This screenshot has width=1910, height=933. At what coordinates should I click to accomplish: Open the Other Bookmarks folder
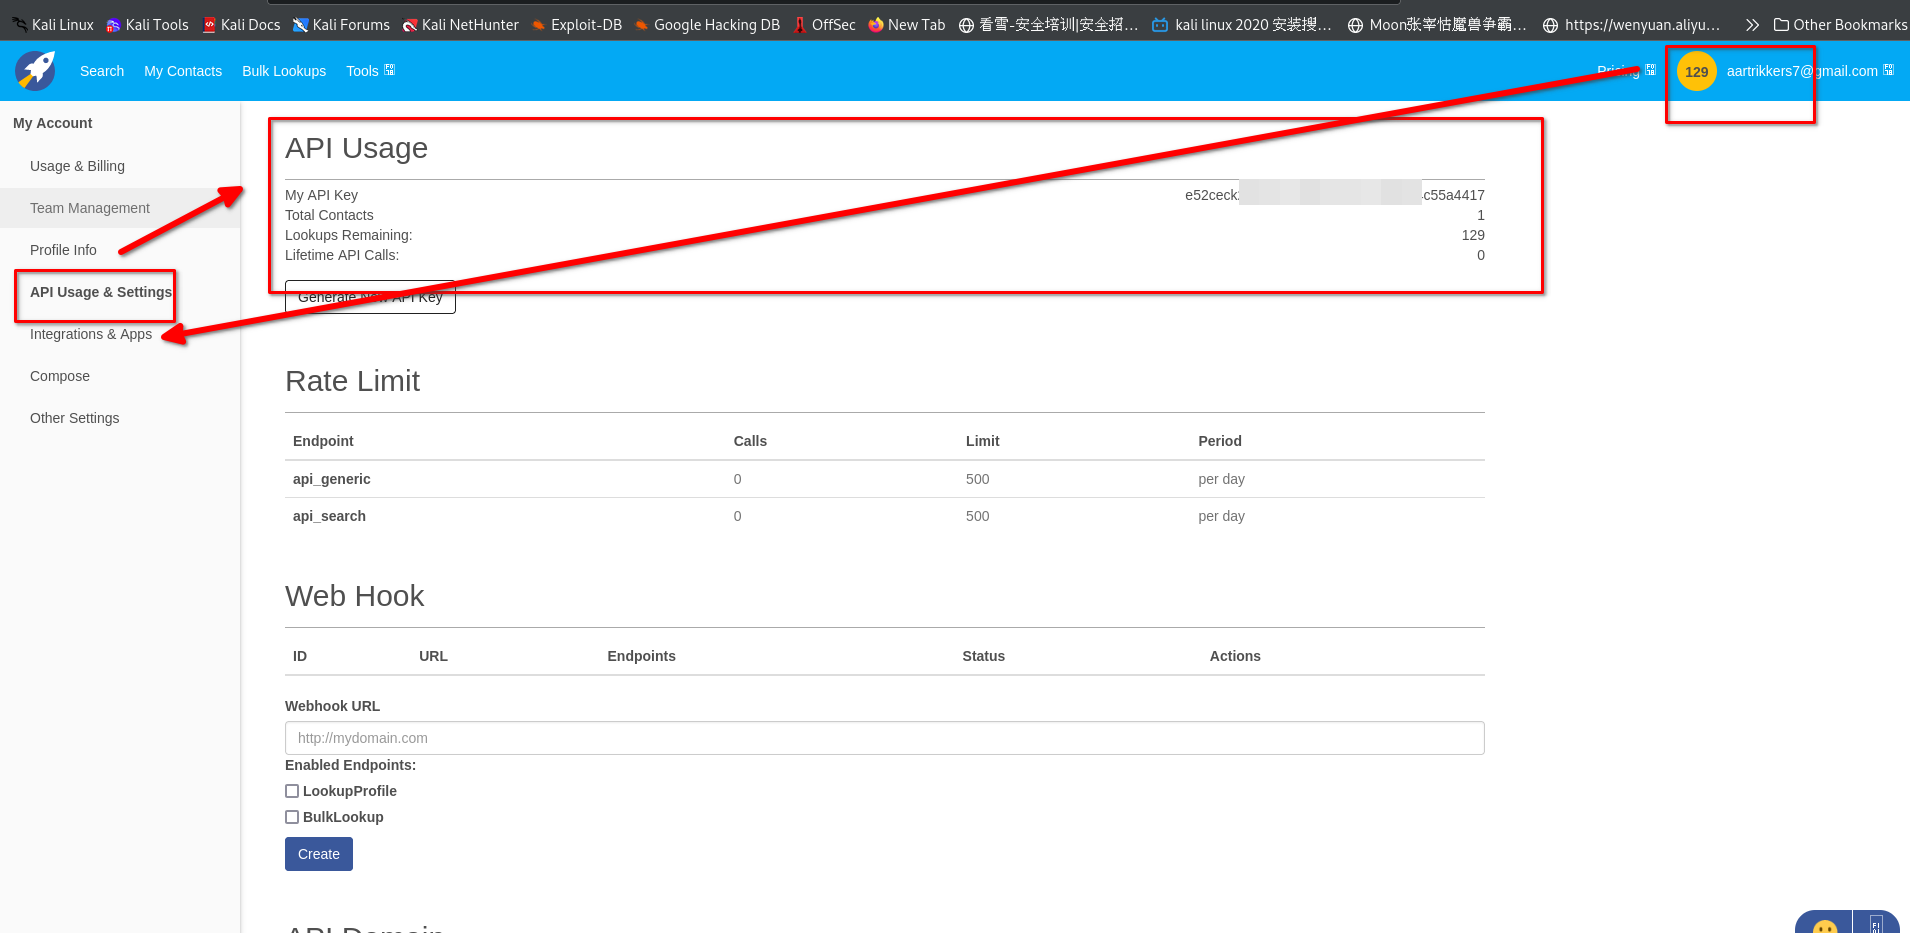tap(1840, 25)
